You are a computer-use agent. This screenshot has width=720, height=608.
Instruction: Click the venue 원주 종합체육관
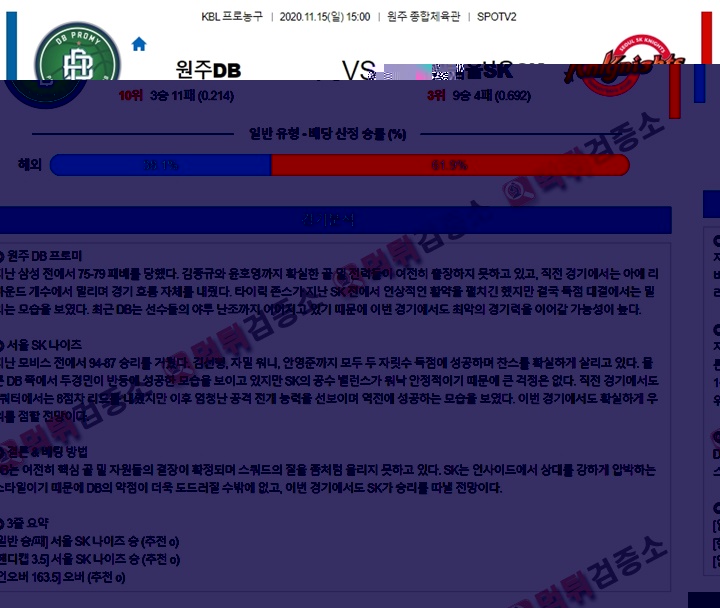[x=423, y=17]
